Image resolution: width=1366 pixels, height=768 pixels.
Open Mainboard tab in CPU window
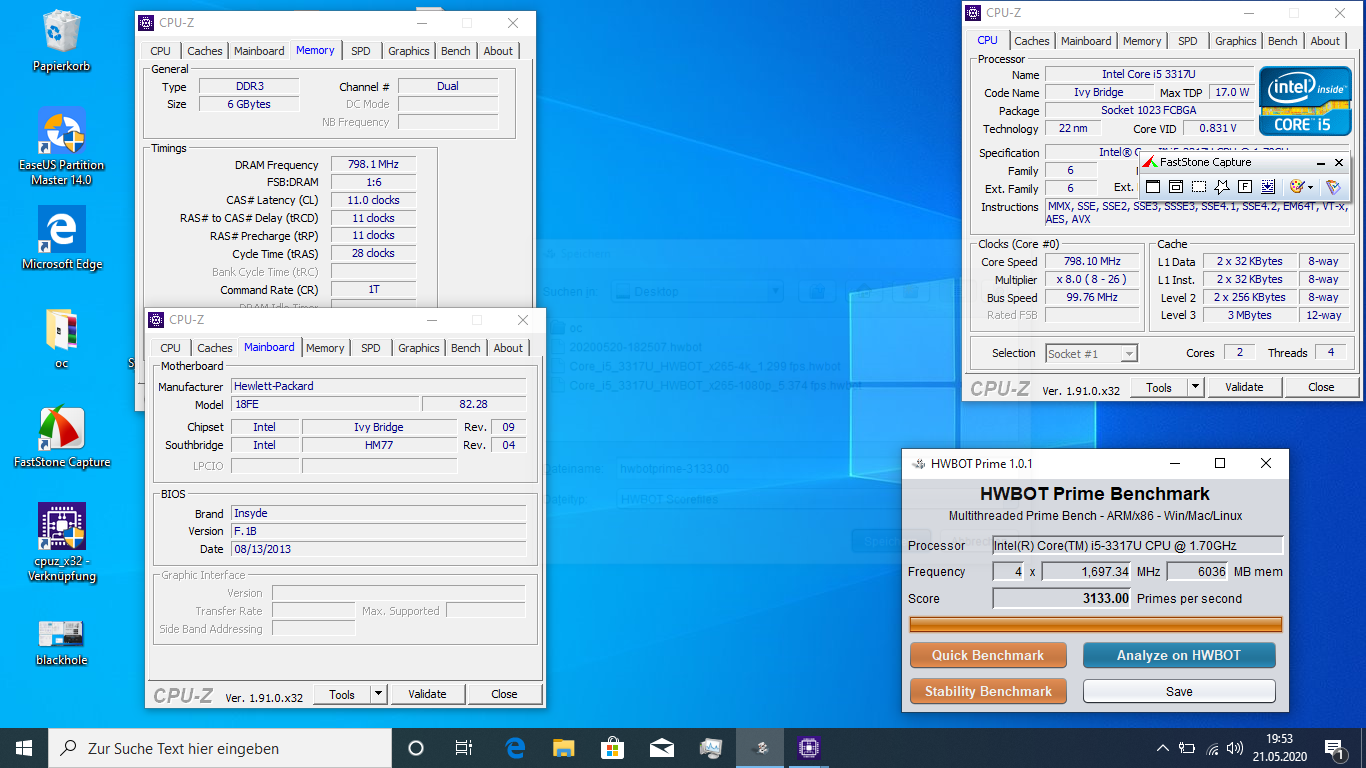click(1086, 41)
